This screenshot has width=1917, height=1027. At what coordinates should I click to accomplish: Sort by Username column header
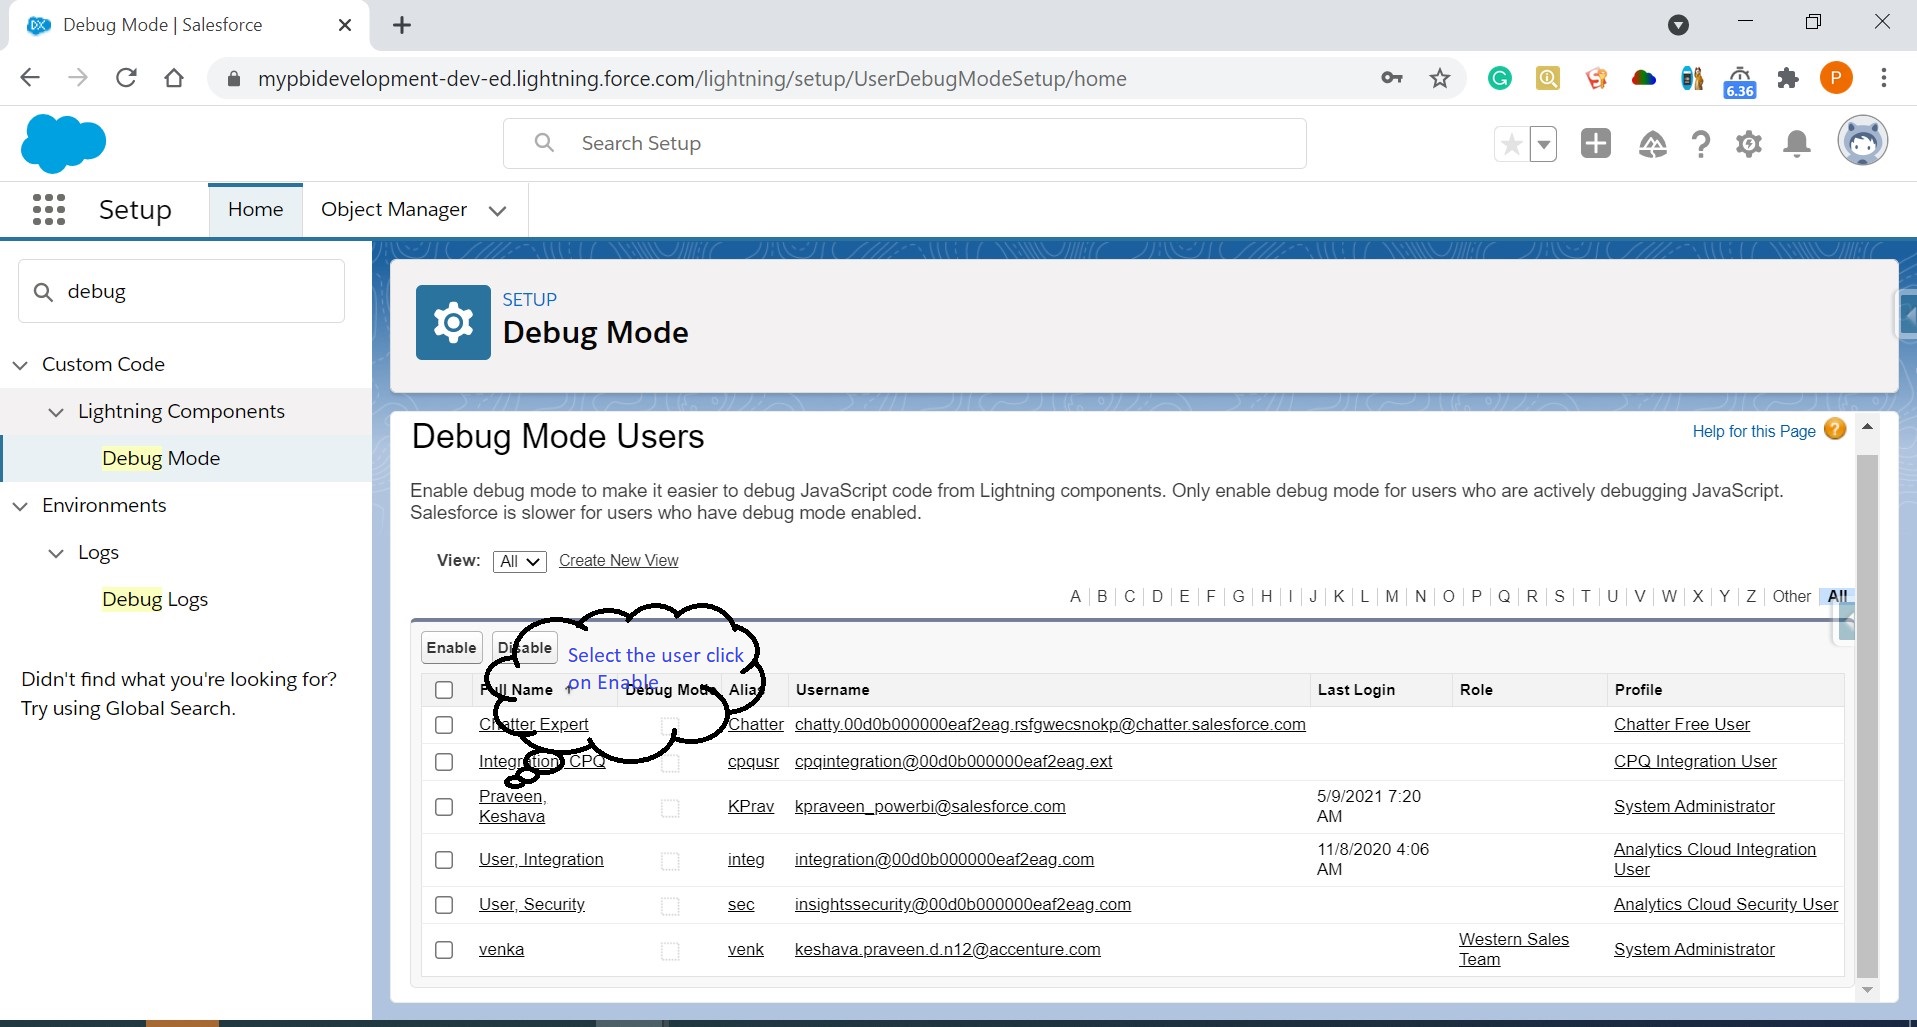(x=832, y=690)
